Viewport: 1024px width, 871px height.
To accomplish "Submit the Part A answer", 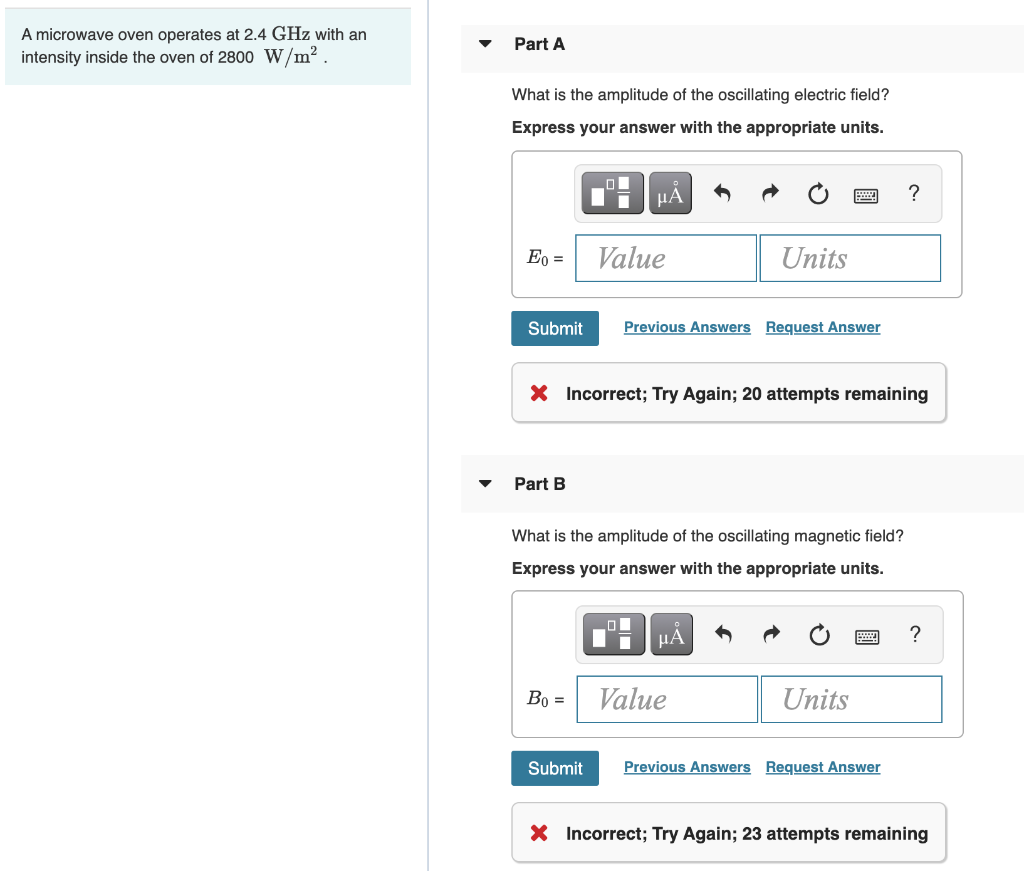I will (x=555, y=328).
